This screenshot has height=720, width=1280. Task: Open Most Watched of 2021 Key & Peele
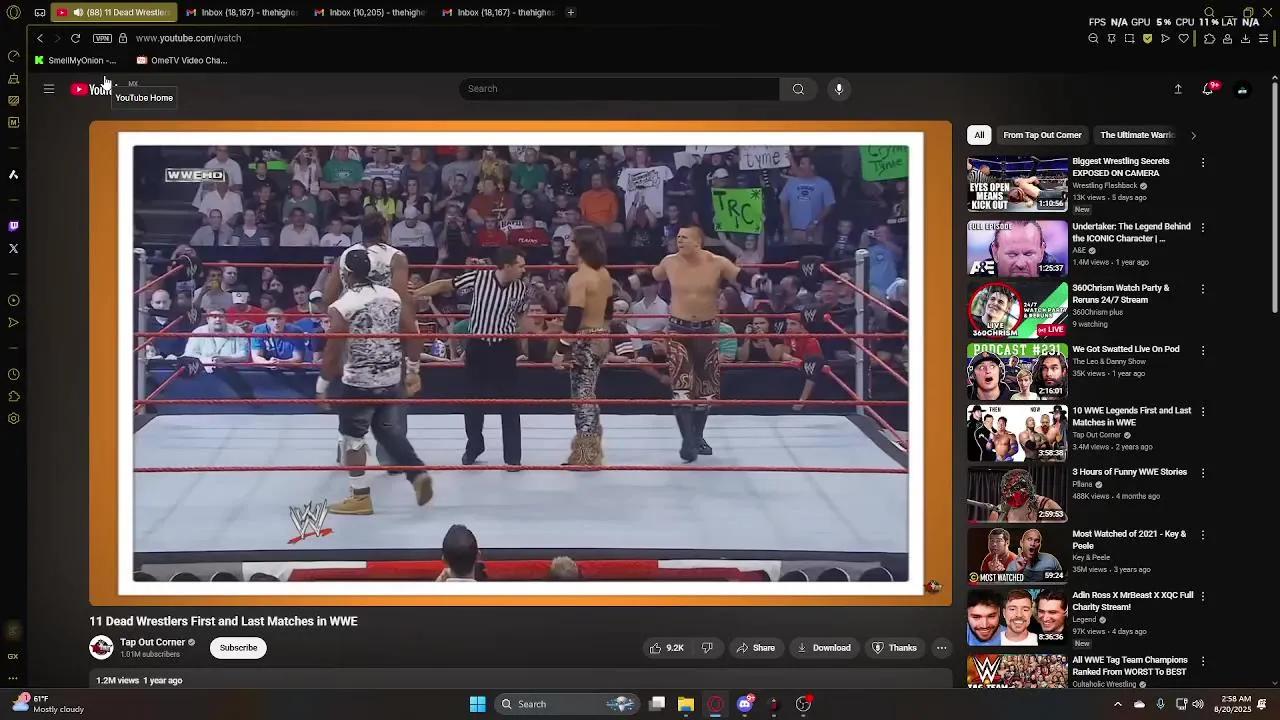(x=1129, y=539)
